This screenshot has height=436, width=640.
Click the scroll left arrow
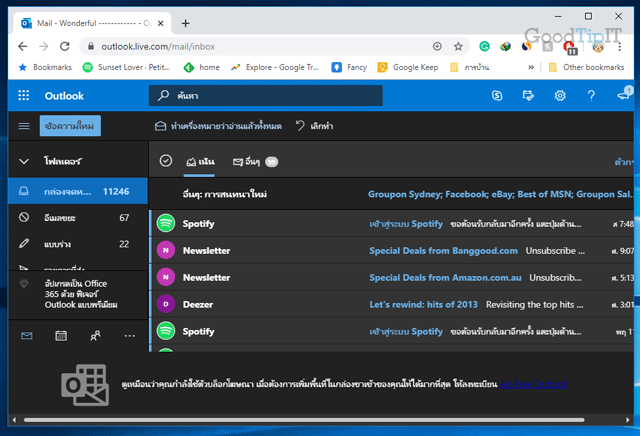[x=14, y=420]
